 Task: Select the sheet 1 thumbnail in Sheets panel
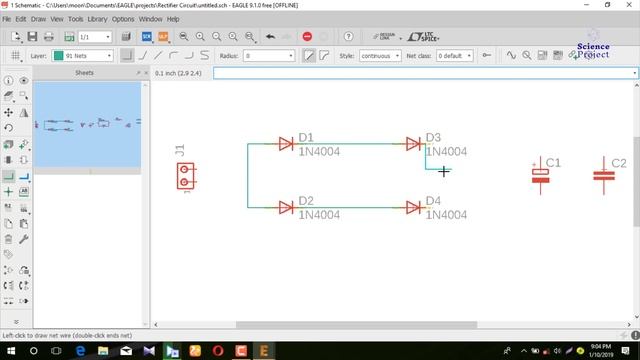[87, 124]
